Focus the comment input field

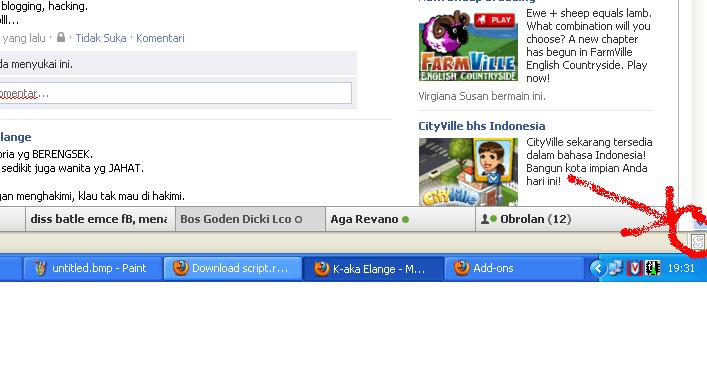tap(175, 93)
